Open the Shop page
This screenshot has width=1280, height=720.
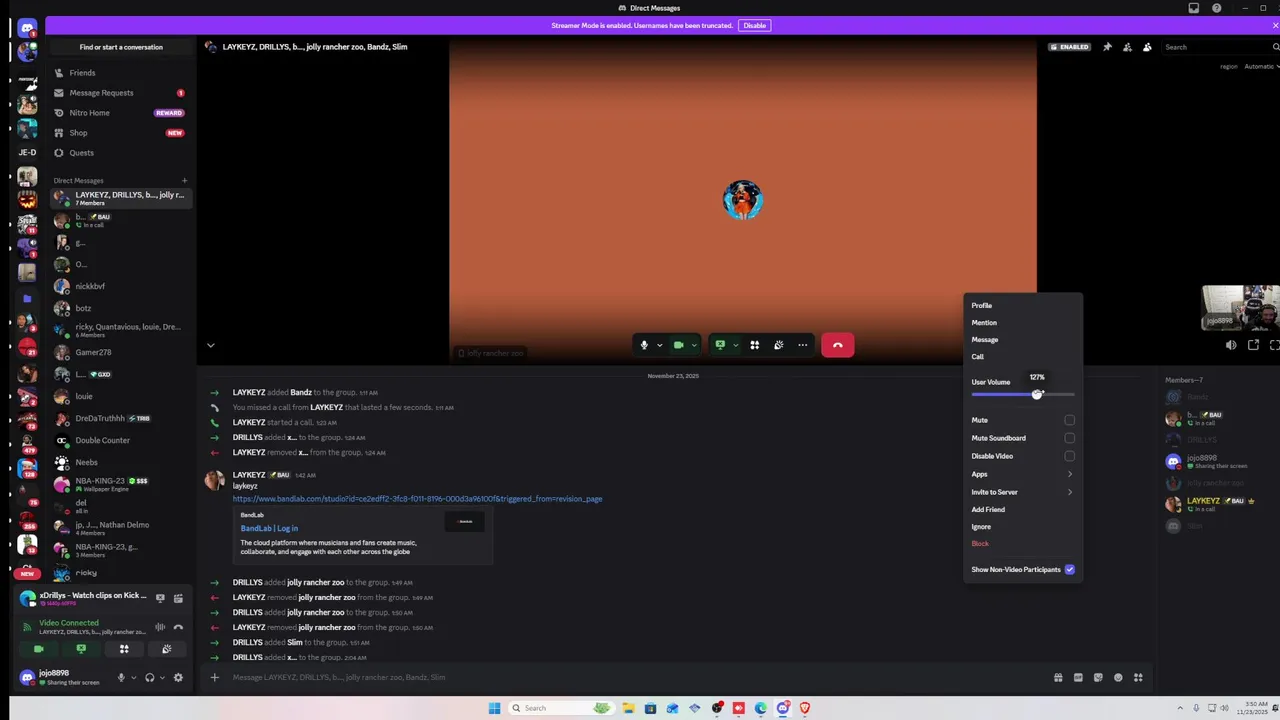click(120, 133)
